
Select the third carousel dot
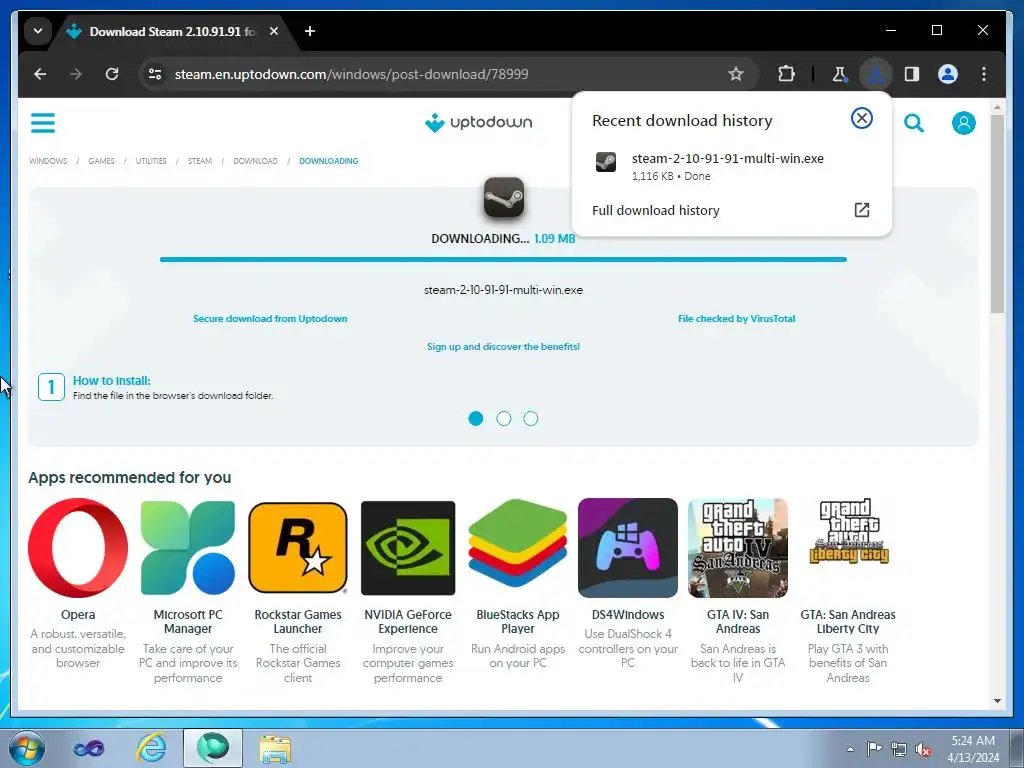(x=531, y=419)
